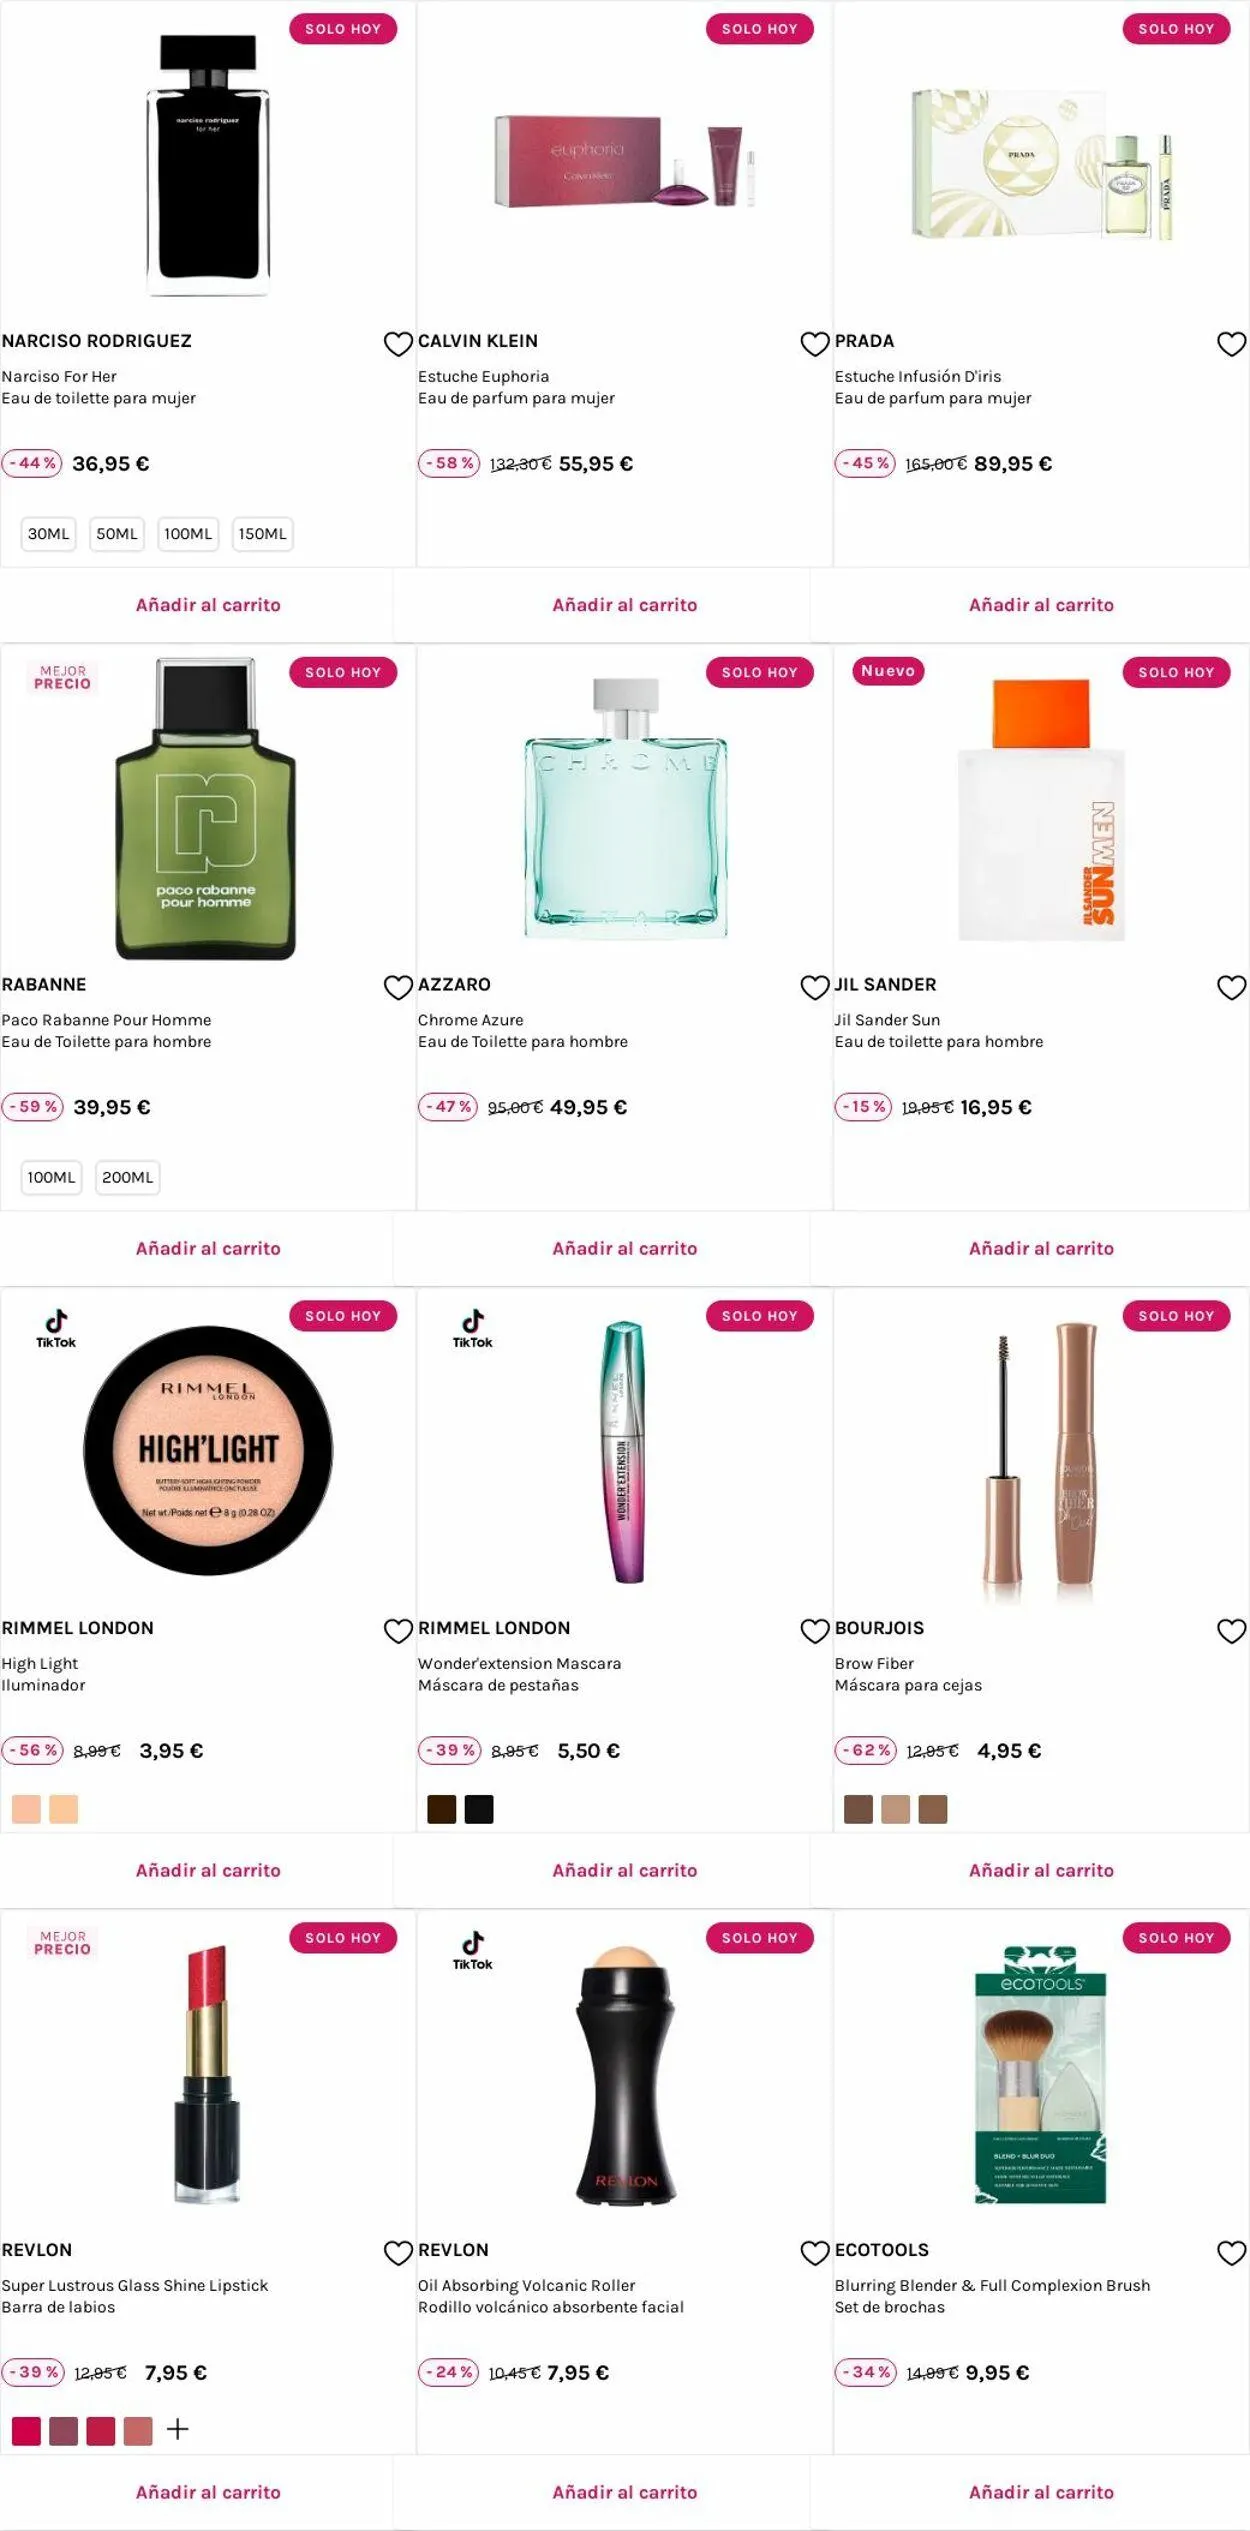The width and height of the screenshot is (1250, 2531).
Task: Click heart next to Jil Sander Sun
Action: point(1231,988)
